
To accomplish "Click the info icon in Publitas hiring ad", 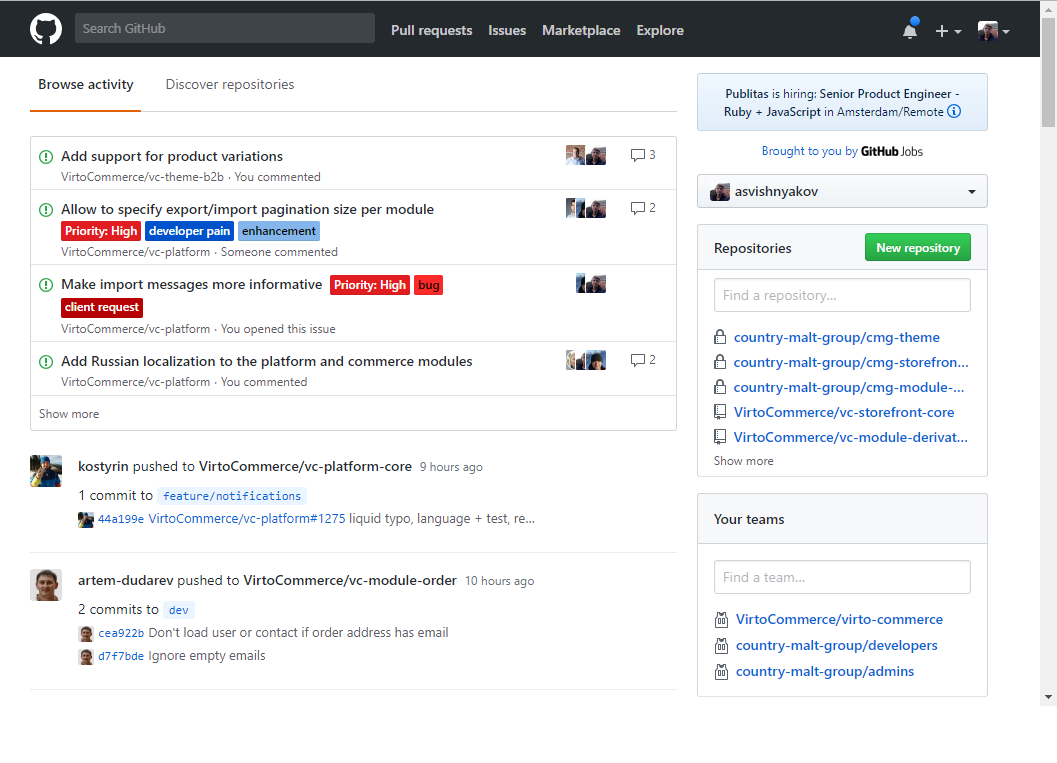I will point(954,112).
